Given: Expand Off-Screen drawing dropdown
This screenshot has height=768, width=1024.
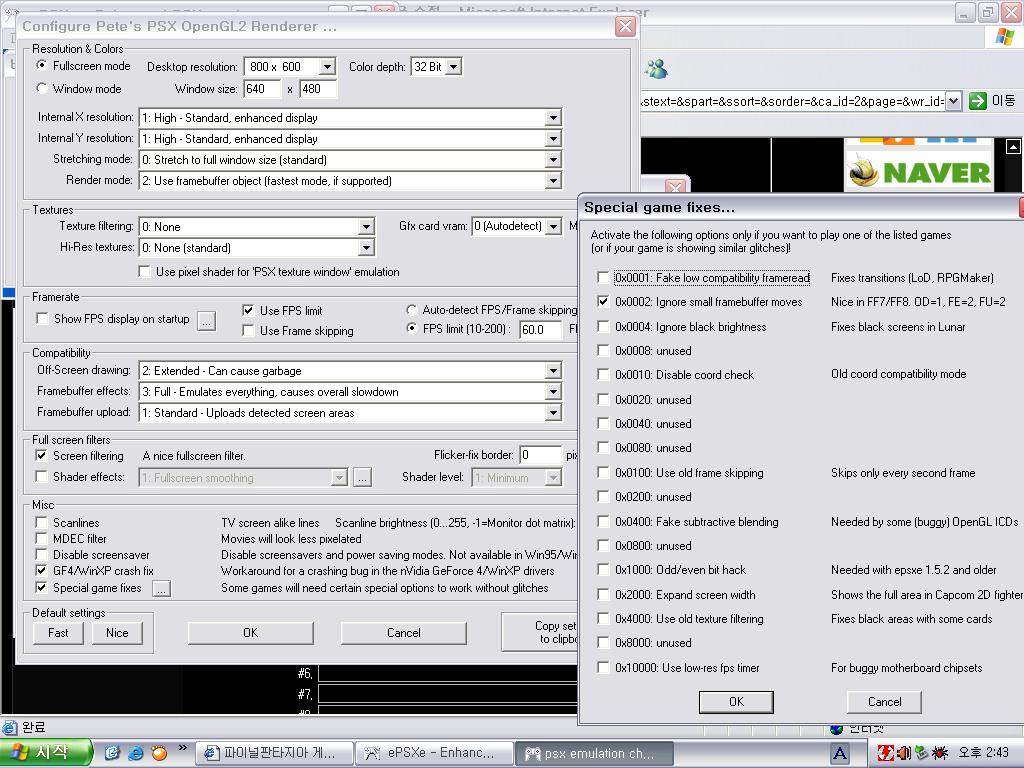Looking at the screenshot, I should point(553,371).
